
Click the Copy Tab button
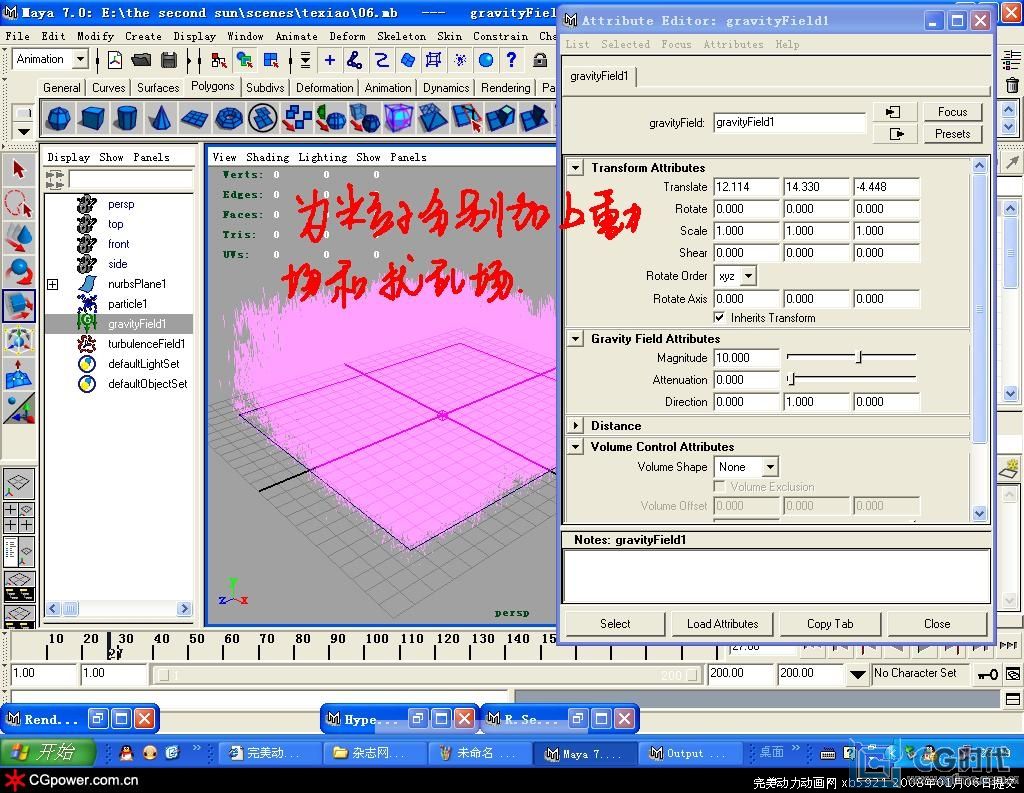click(x=830, y=624)
